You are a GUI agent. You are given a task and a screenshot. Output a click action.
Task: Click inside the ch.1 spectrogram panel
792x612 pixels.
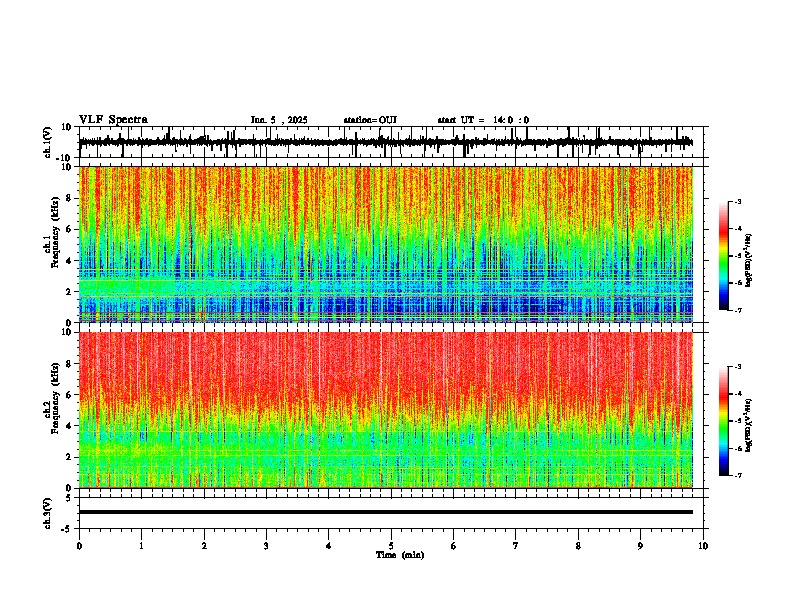tap(386, 244)
